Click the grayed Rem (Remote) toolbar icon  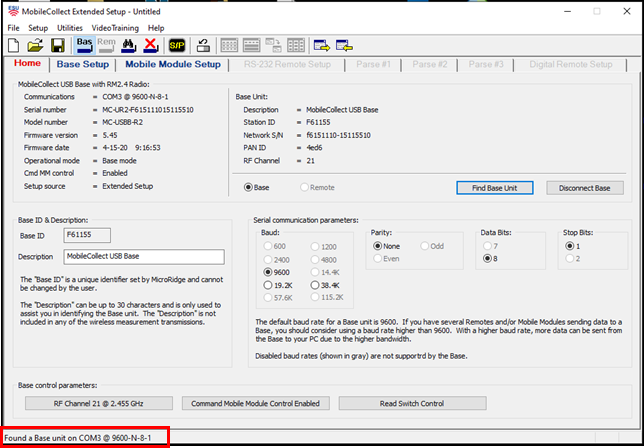tap(106, 45)
